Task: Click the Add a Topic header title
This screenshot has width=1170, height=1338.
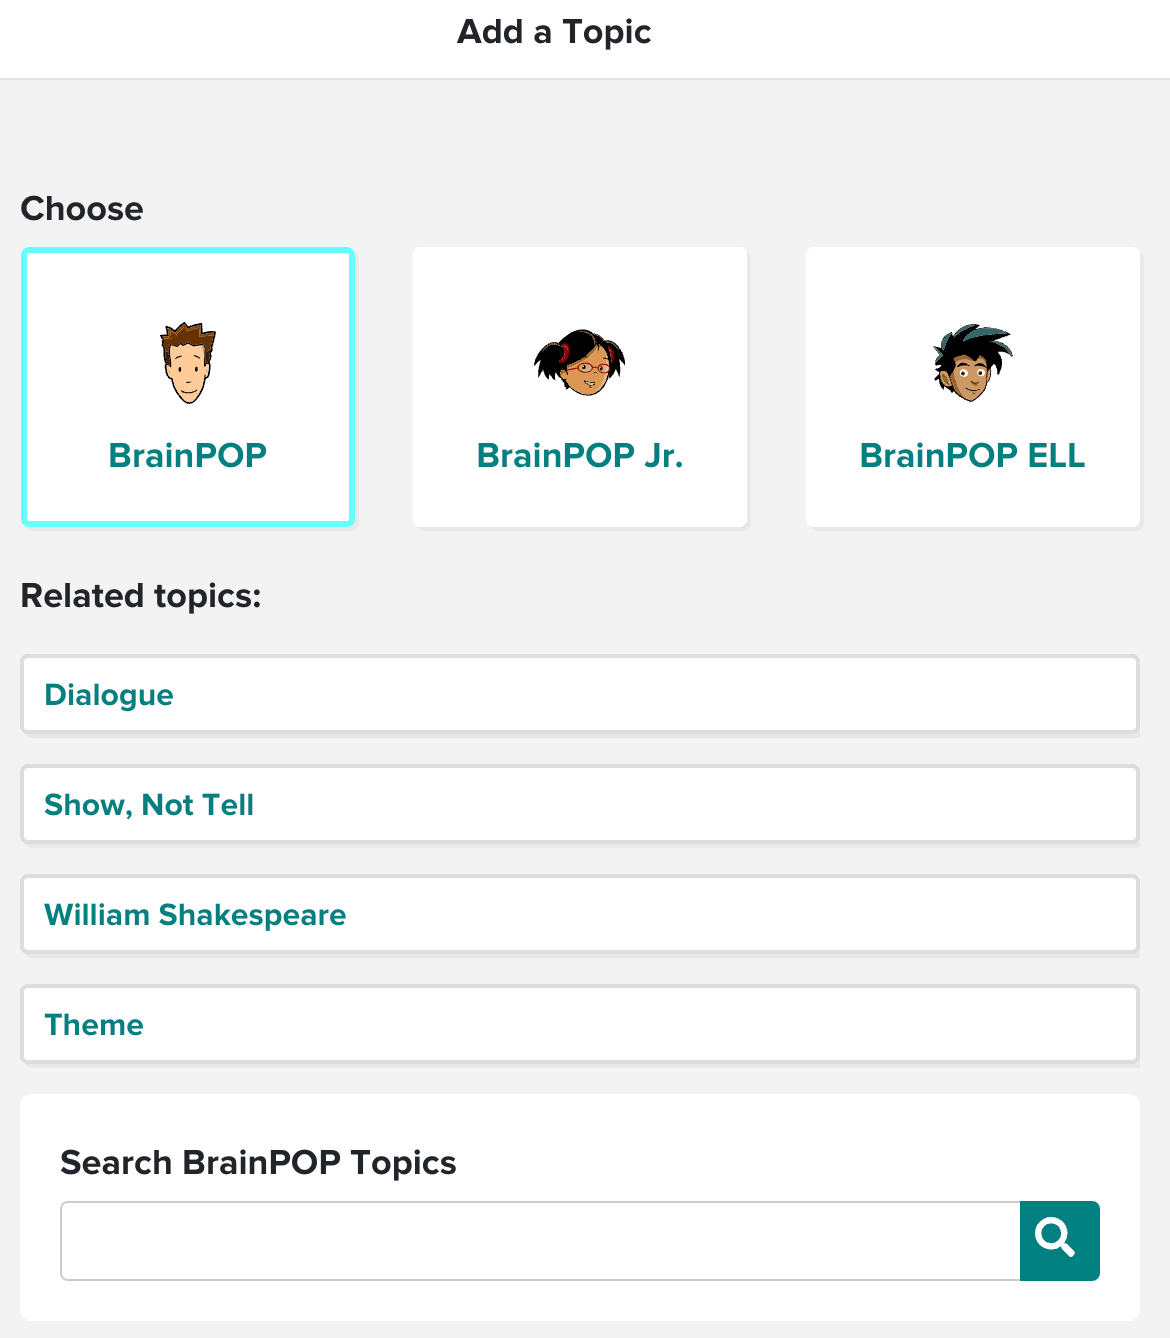Action: (x=554, y=32)
